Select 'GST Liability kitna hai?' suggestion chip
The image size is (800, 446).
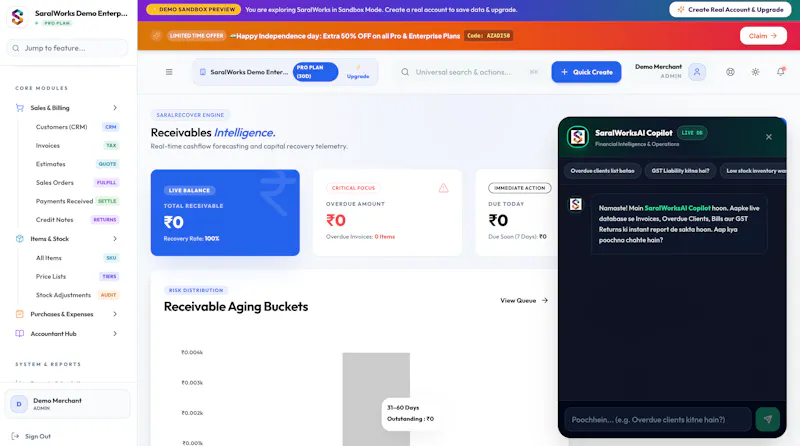click(x=680, y=171)
